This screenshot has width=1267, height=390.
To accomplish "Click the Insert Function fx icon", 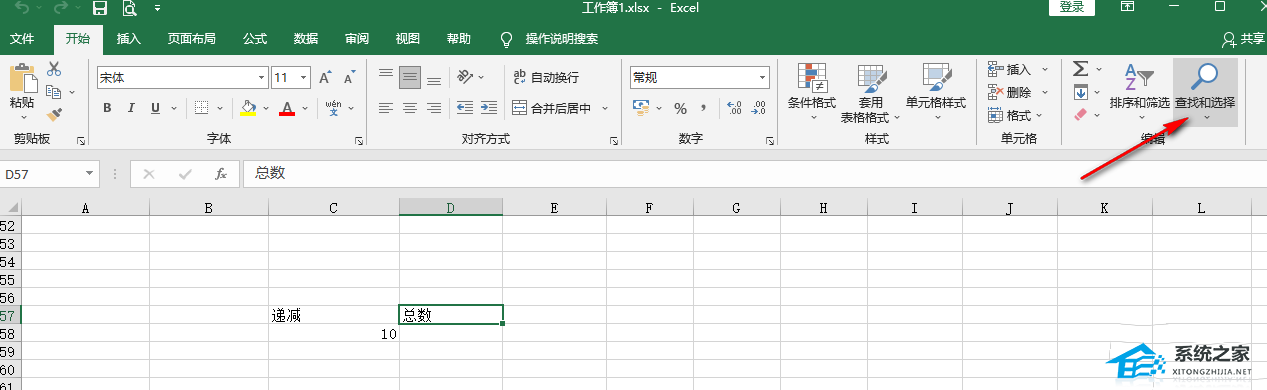I will click(x=221, y=174).
